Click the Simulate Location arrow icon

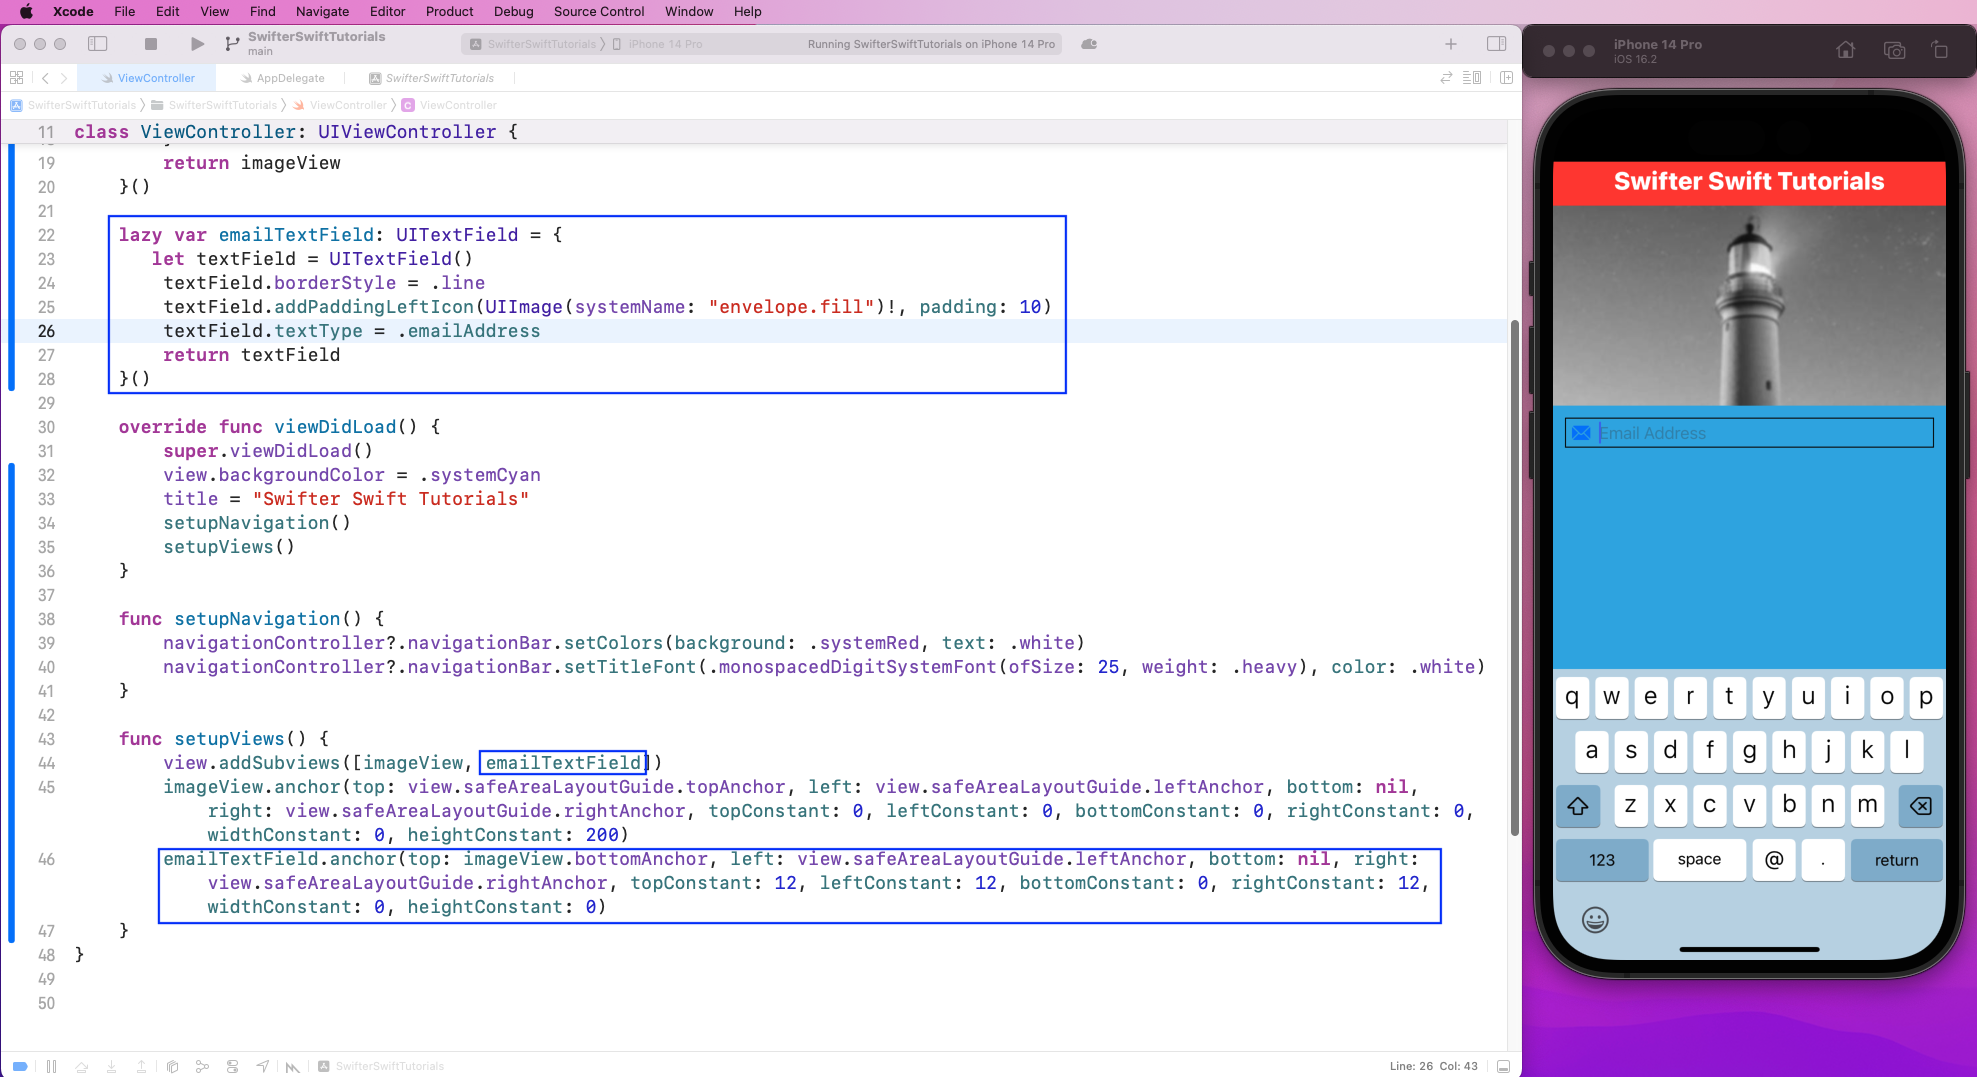262,1066
